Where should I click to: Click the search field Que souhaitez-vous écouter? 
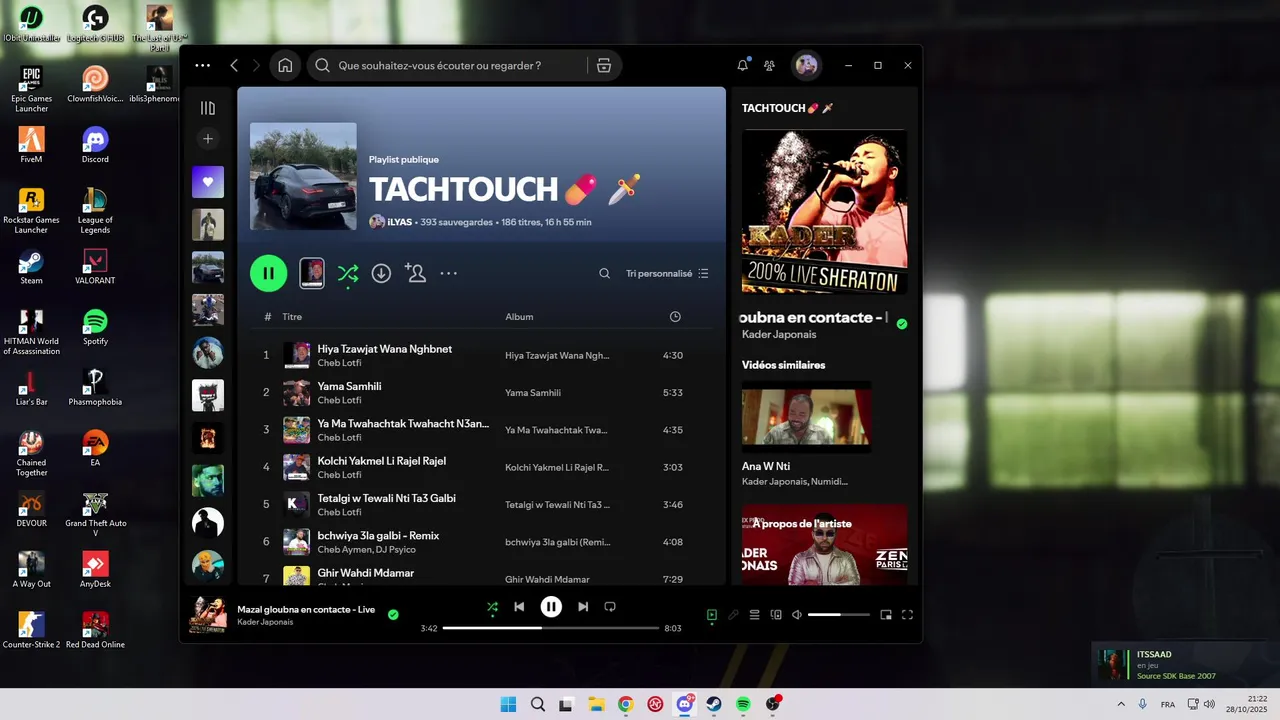pyautogui.click(x=447, y=65)
